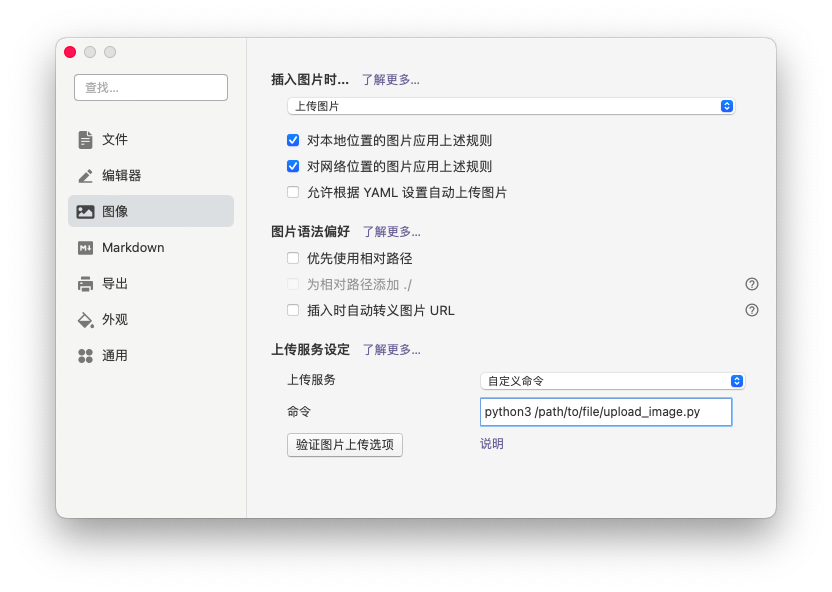Click the 命令 python3 command text field
832x592 pixels.
click(606, 412)
